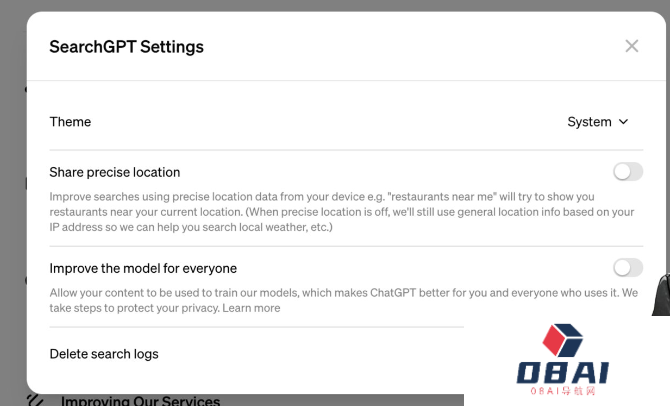Click the icon beside Improving Our Services
The image size is (670, 406).
(x=35, y=400)
